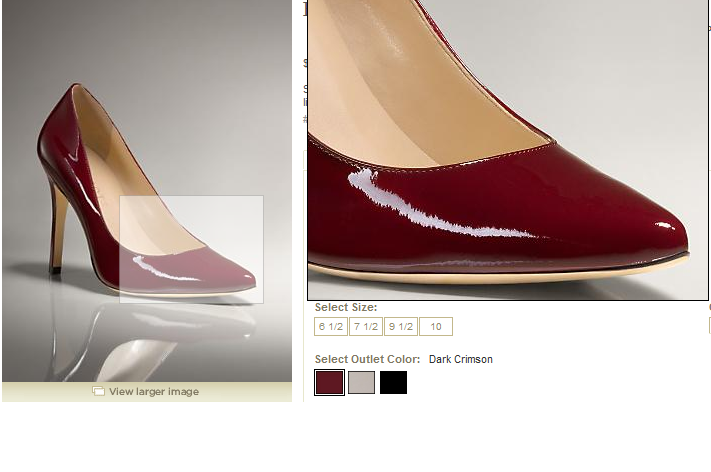Image resolution: width=711 pixels, height=472 pixels.
Task: Choose shoe size 7 1/2
Action: [366, 327]
